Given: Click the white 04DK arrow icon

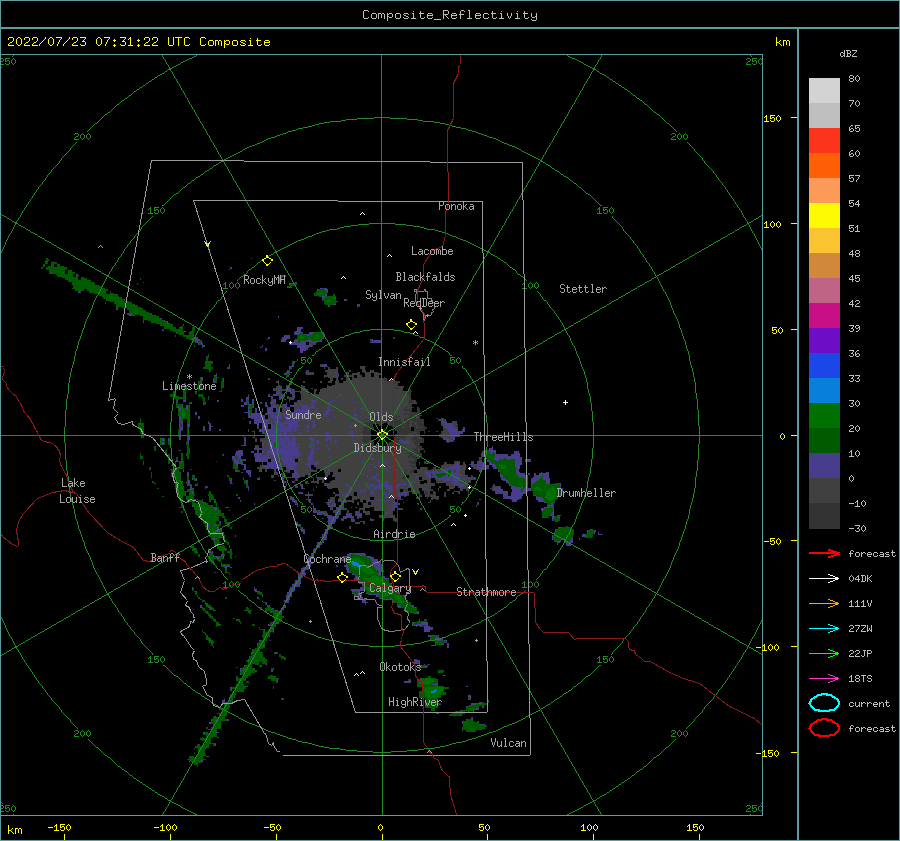Looking at the screenshot, I should point(824,579).
